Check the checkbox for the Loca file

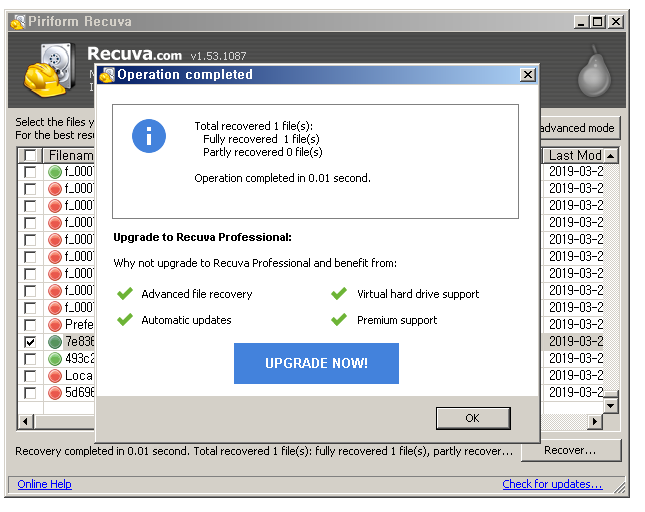coord(30,376)
